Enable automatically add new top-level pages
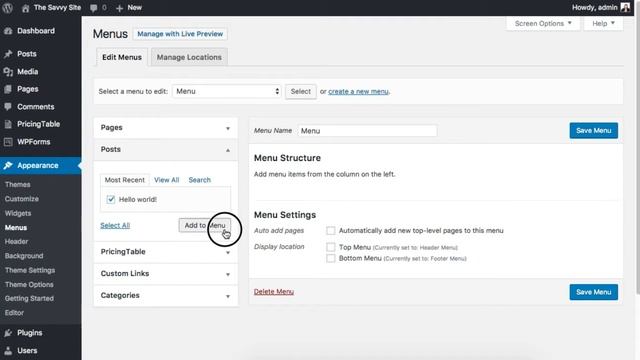 tap(331, 231)
